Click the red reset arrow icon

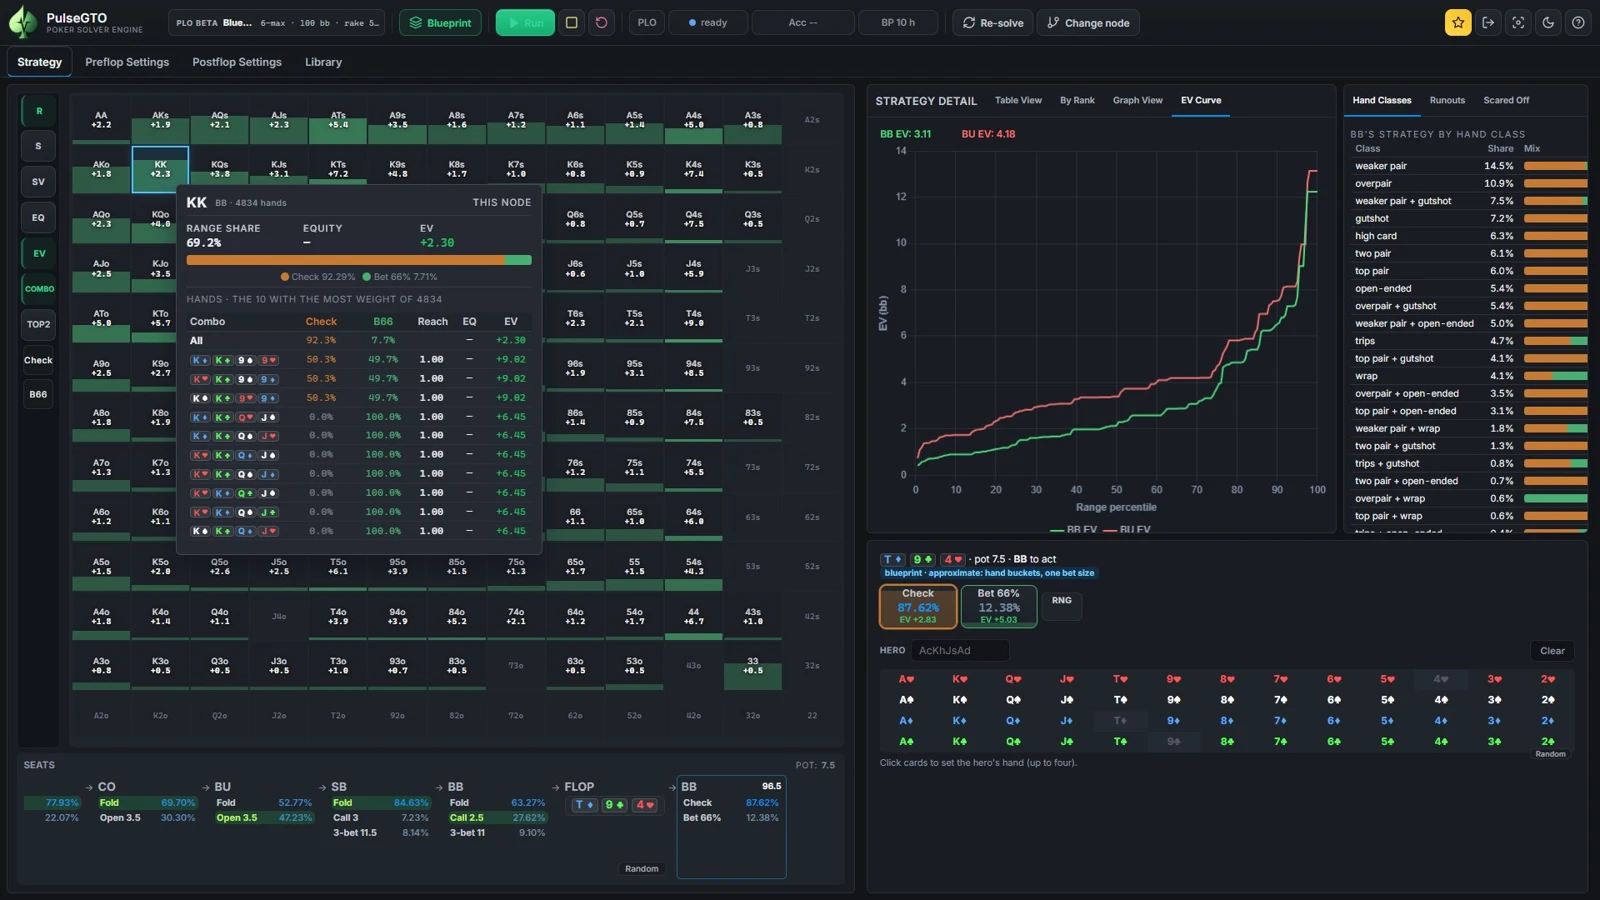coord(601,22)
